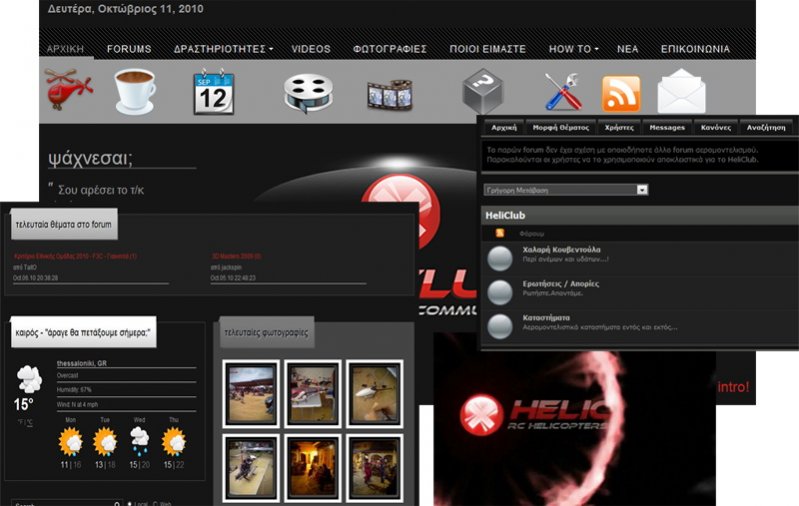
Task: Click the Humidity: 67% weather line
Action: tap(74, 390)
